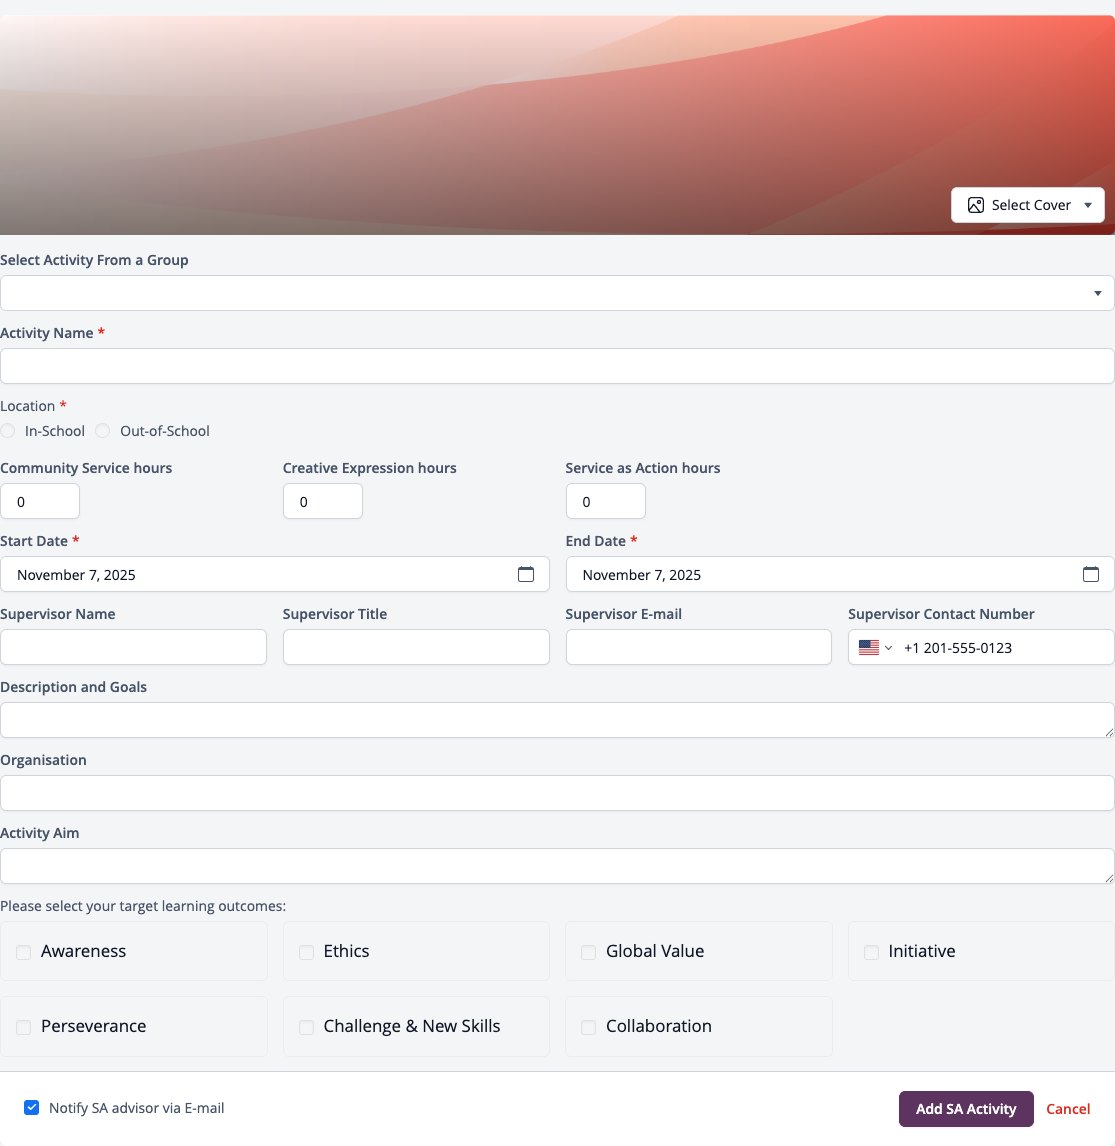
Task: Check the Initiative learning outcome
Action: [871, 952]
